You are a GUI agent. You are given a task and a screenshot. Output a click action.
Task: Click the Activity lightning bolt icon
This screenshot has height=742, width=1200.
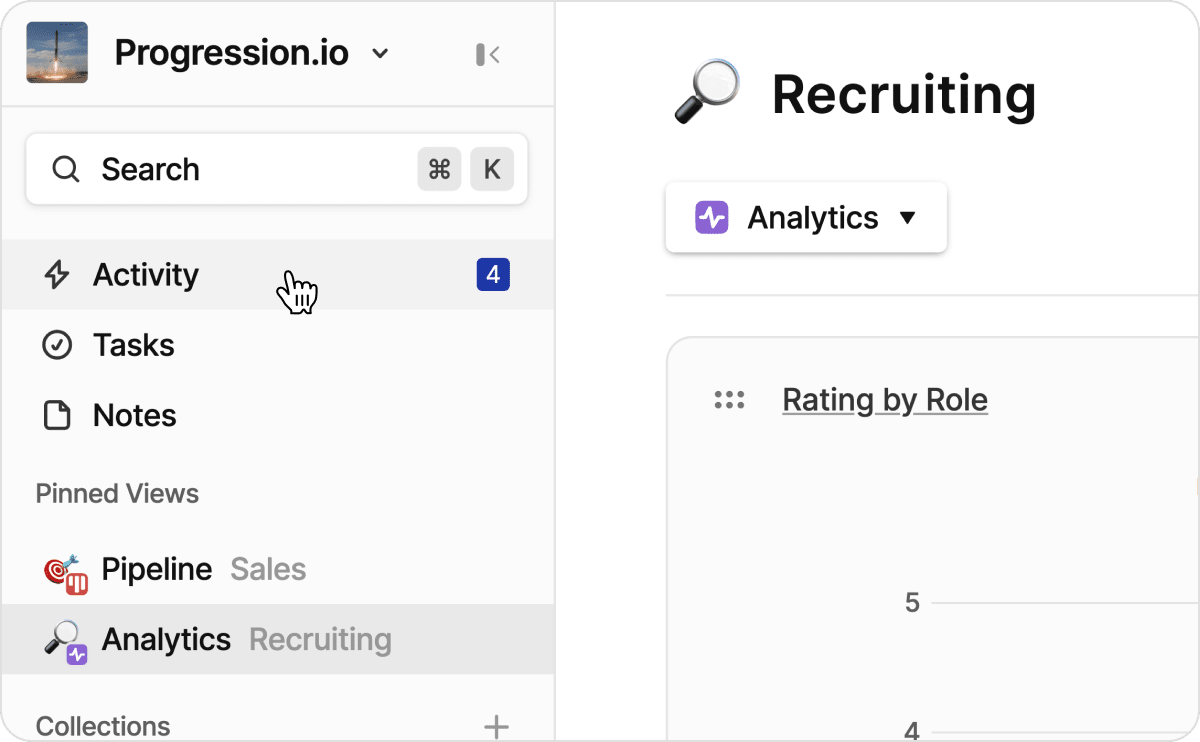pyautogui.click(x=57, y=274)
